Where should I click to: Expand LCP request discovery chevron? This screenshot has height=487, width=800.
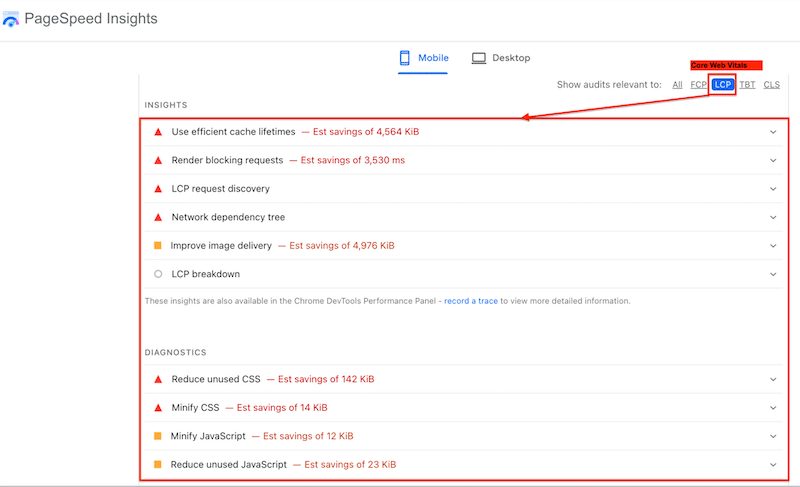[773, 189]
